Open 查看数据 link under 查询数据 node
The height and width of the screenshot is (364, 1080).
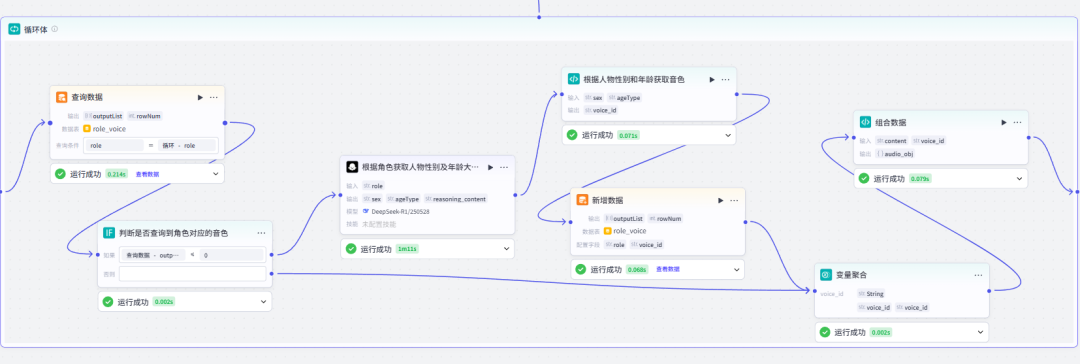point(147,174)
